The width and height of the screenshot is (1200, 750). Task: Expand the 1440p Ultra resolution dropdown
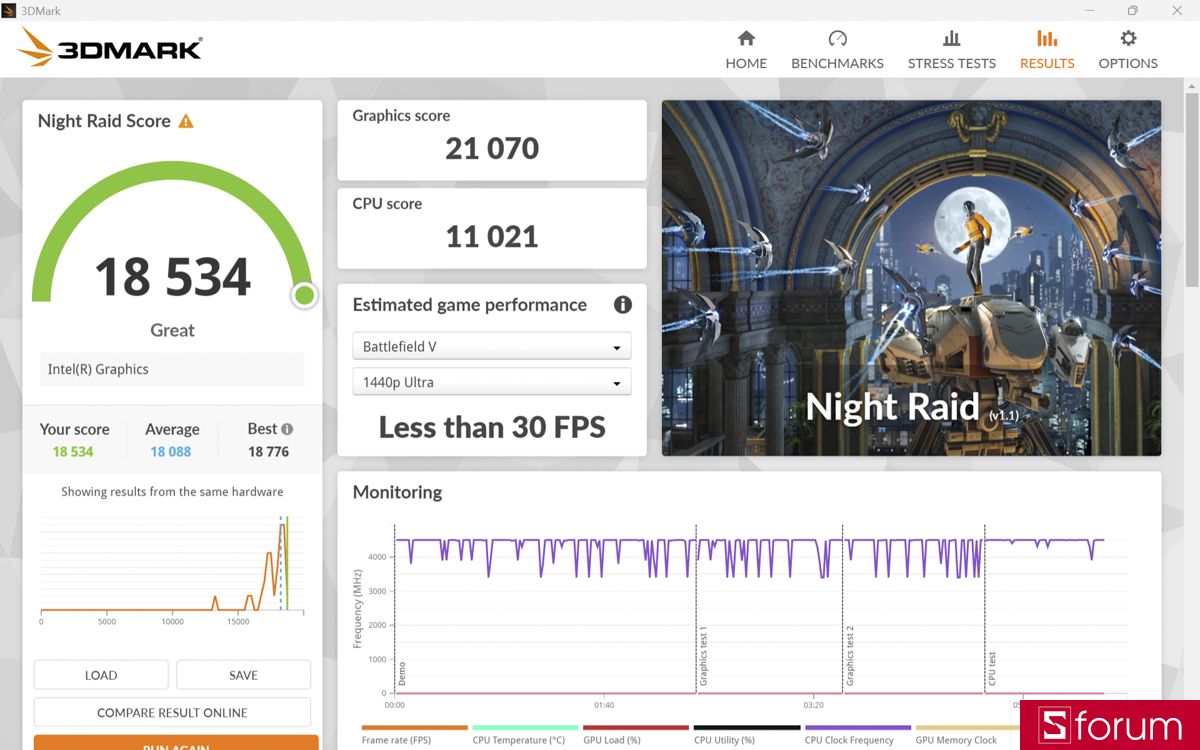click(x=492, y=382)
